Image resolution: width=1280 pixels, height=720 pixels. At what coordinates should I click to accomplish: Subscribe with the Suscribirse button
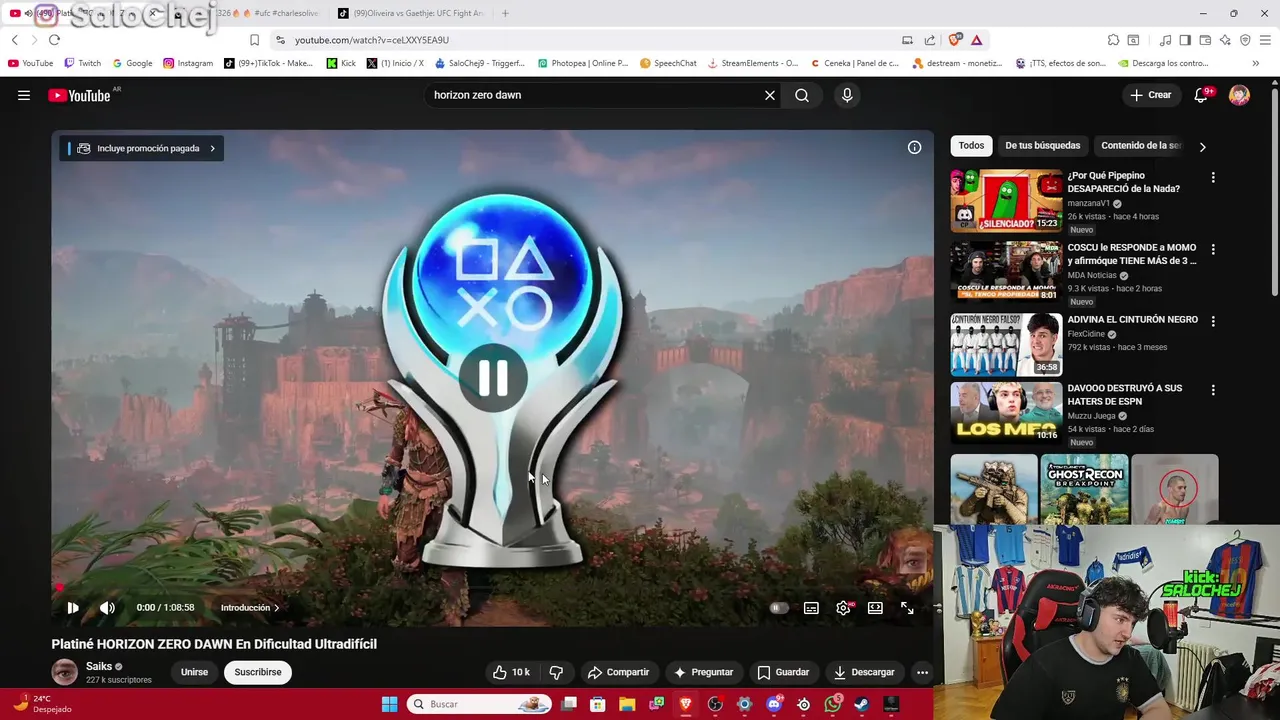(258, 672)
